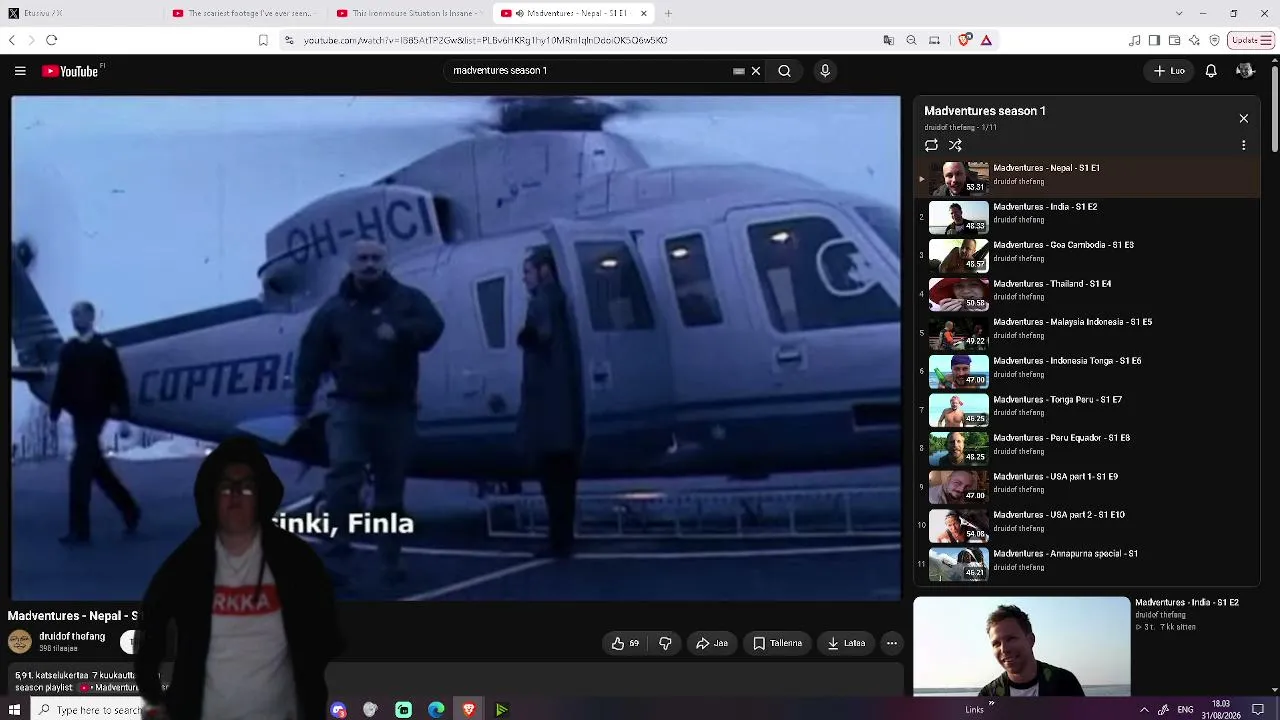Switch to the X browser tab
The image size is (1280, 720).
pyautogui.click(x=80, y=13)
